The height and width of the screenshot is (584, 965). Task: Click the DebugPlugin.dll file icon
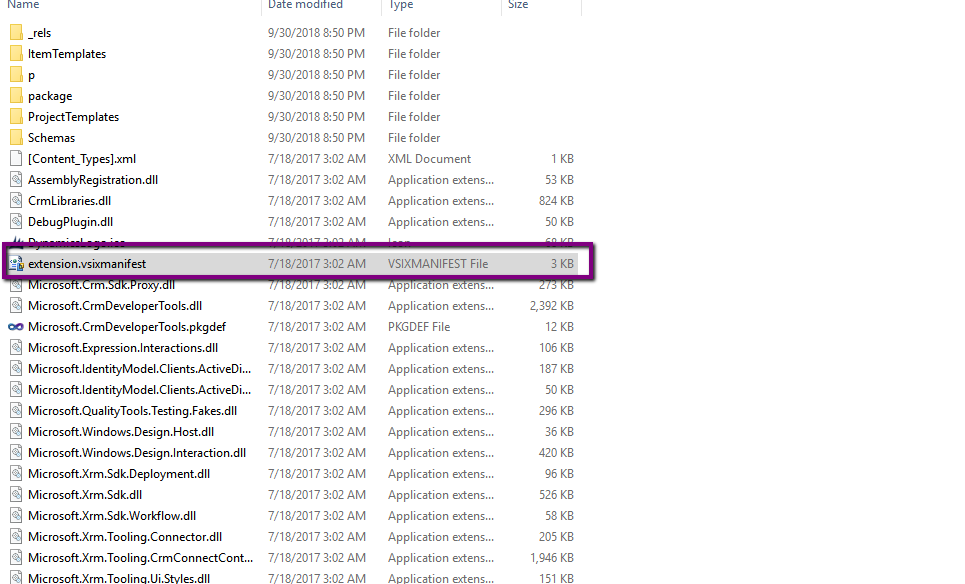click(x=16, y=222)
